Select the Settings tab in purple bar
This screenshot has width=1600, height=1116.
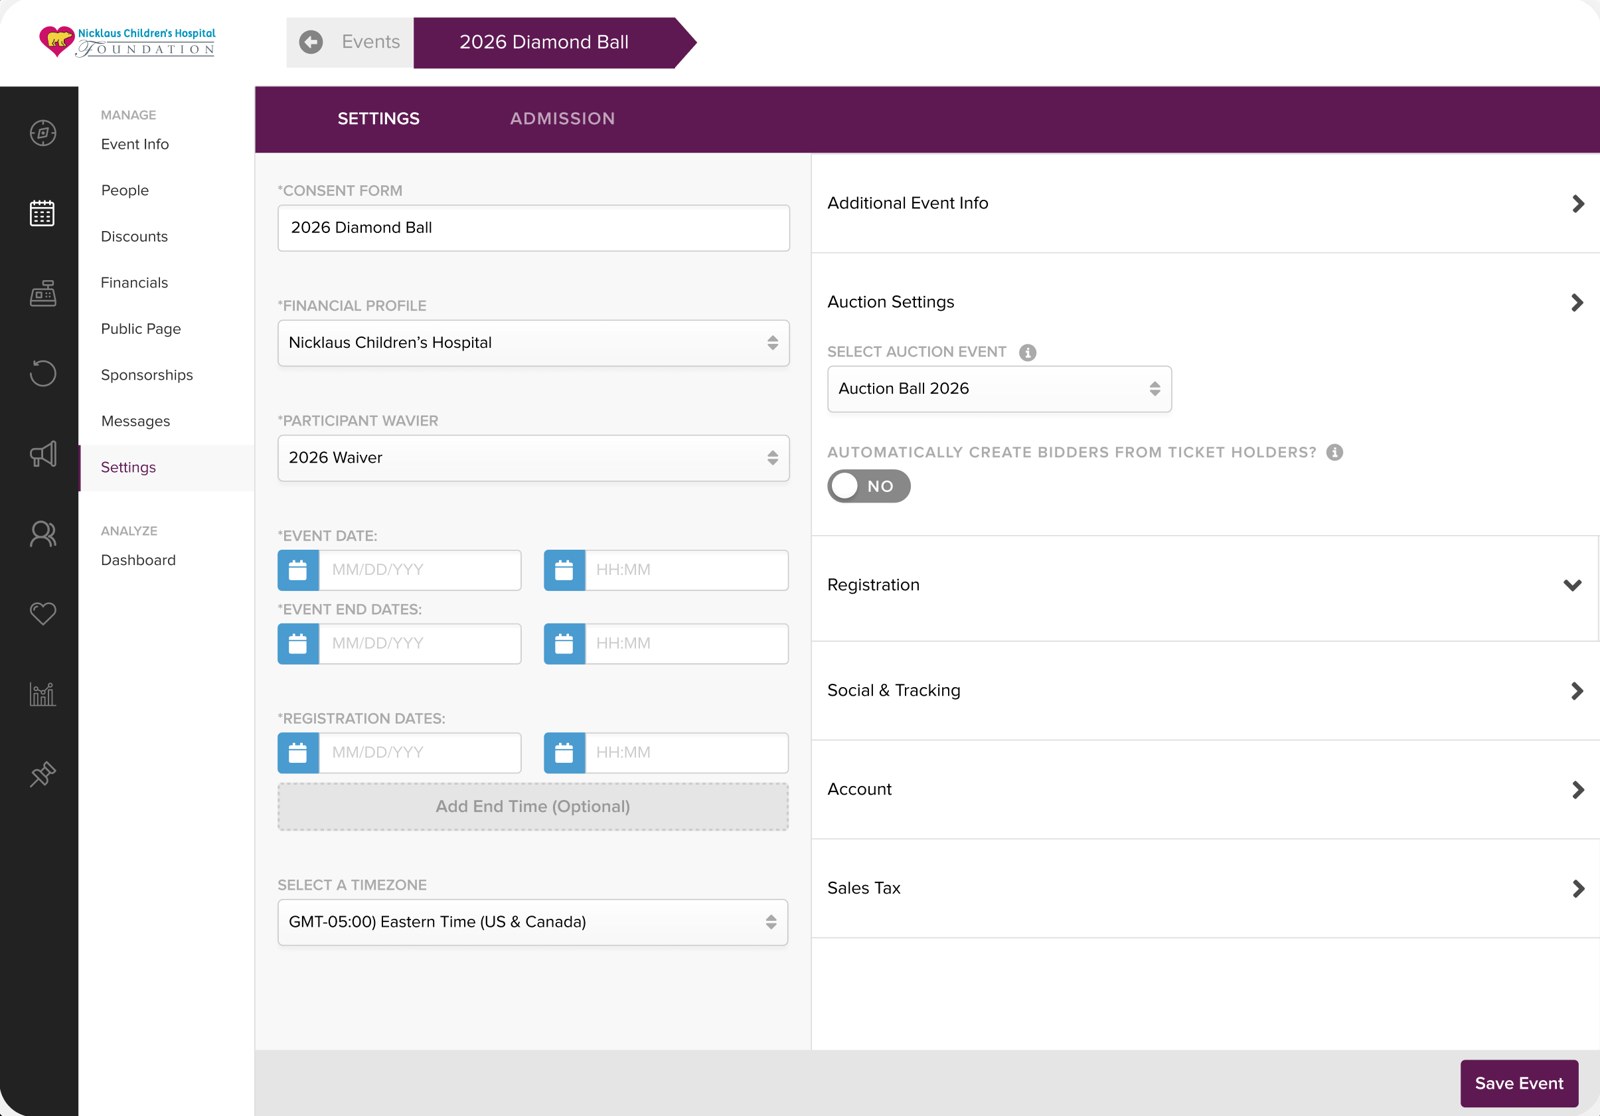(x=379, y=119)
